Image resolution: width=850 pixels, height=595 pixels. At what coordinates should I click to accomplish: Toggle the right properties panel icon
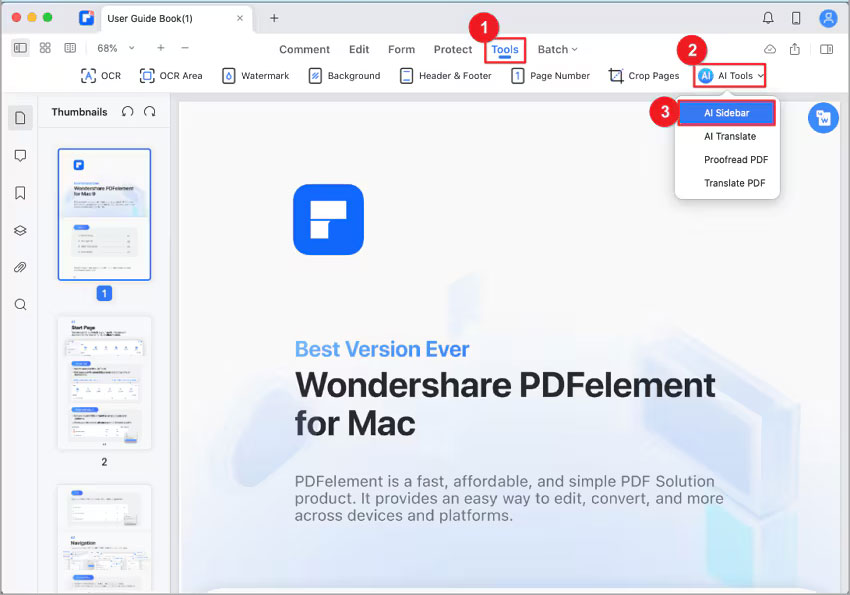pos(826,49)
